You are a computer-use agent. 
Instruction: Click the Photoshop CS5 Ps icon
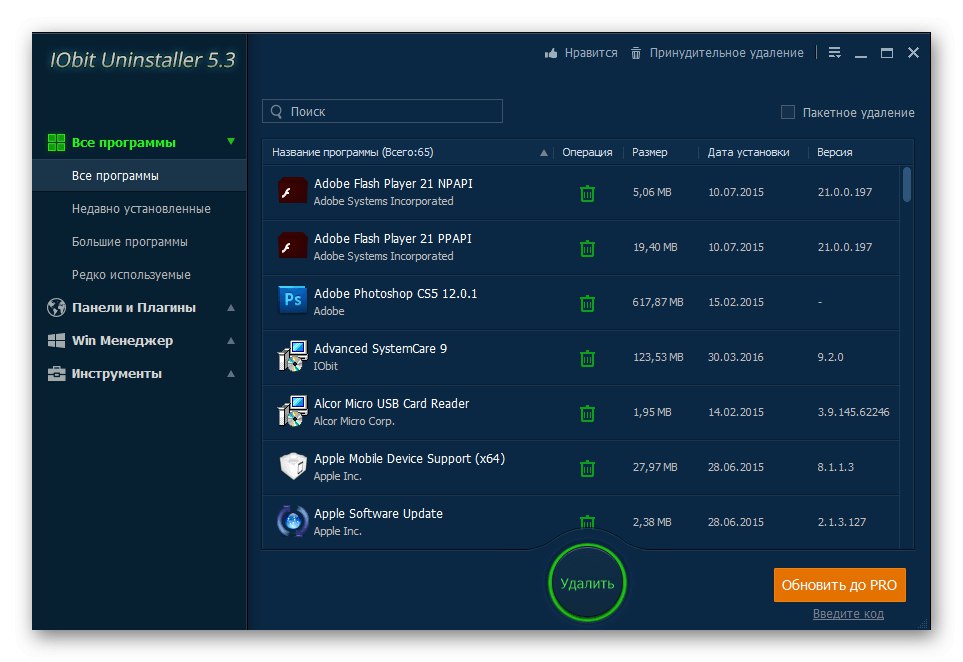(292, 300)
